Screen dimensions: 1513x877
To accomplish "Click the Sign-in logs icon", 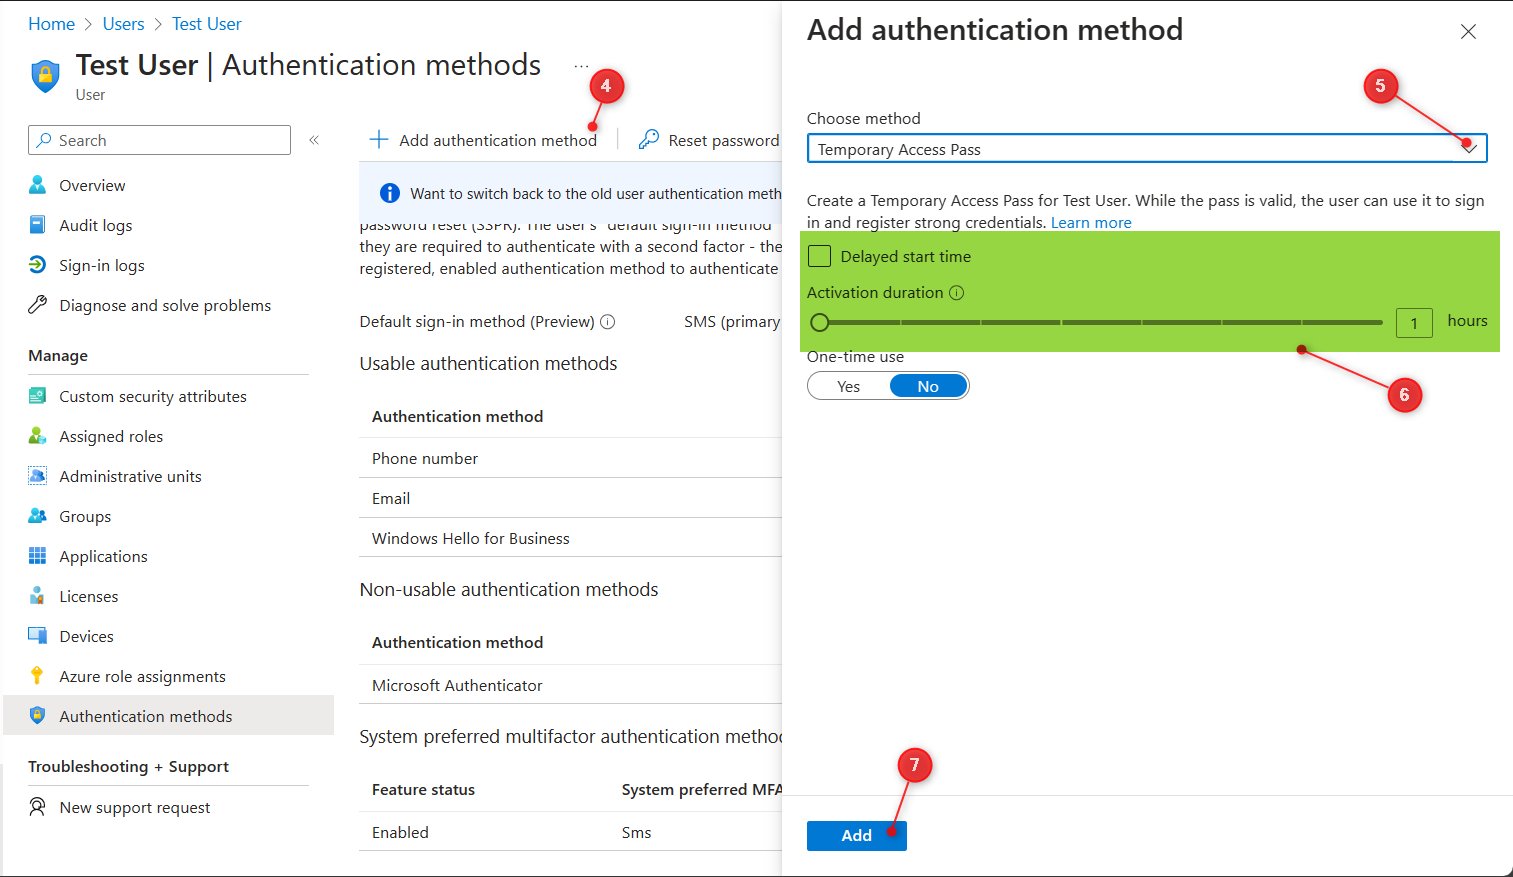I will click(x=37, y=265).
